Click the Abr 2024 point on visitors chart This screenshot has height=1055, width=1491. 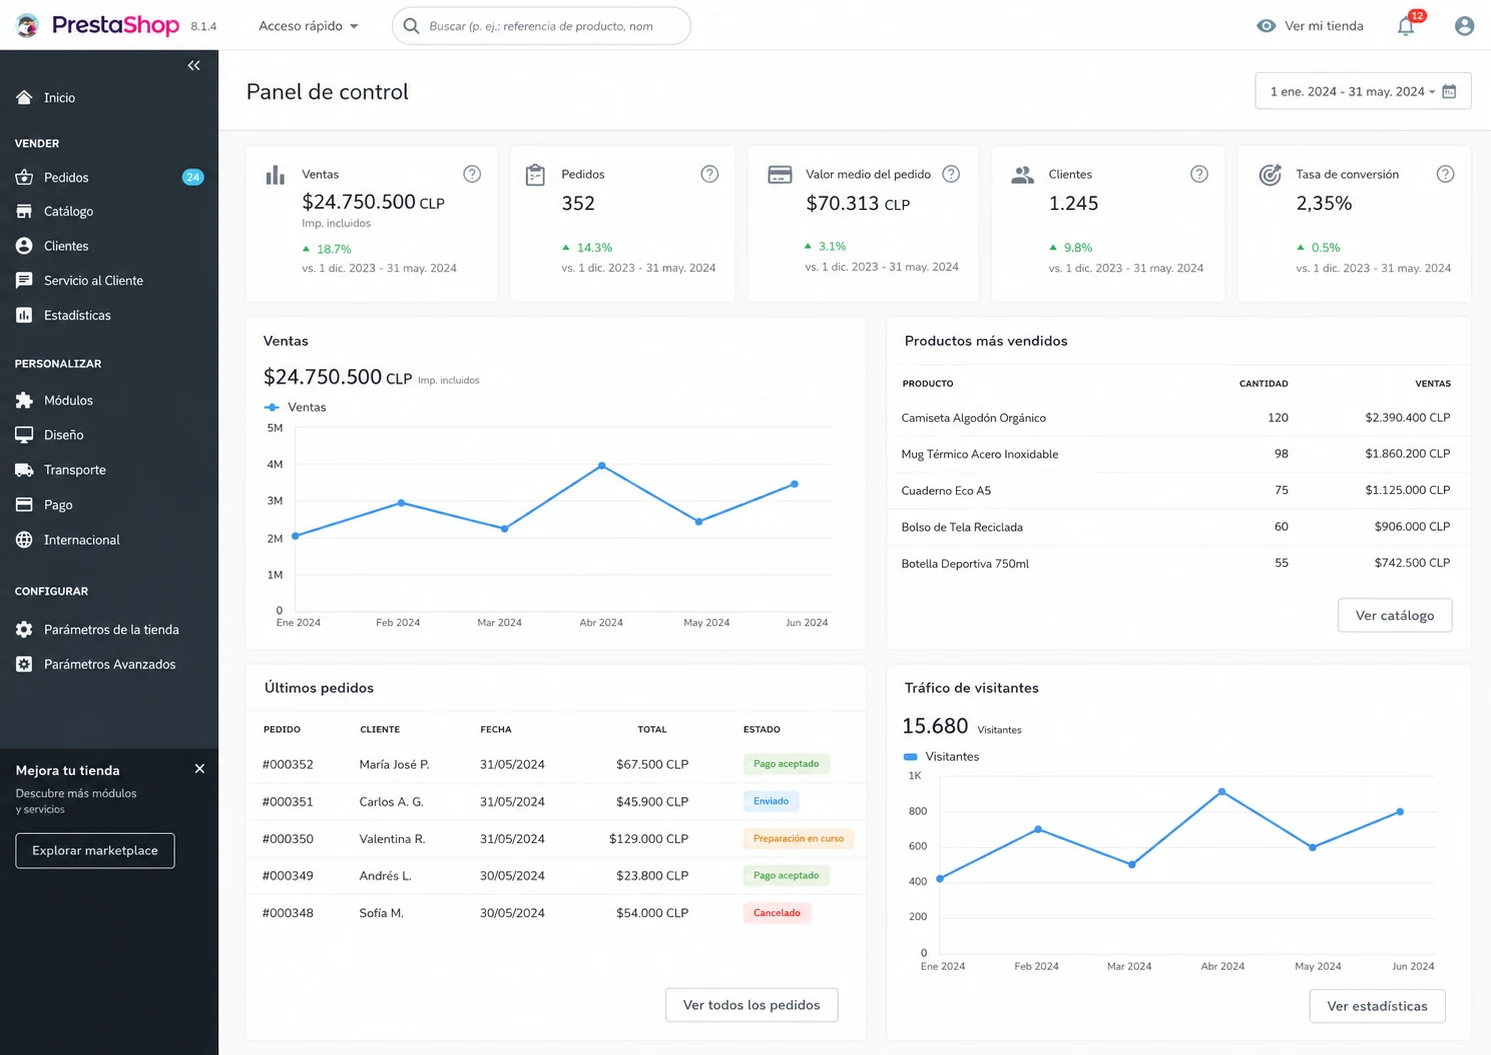(1222, 792)
